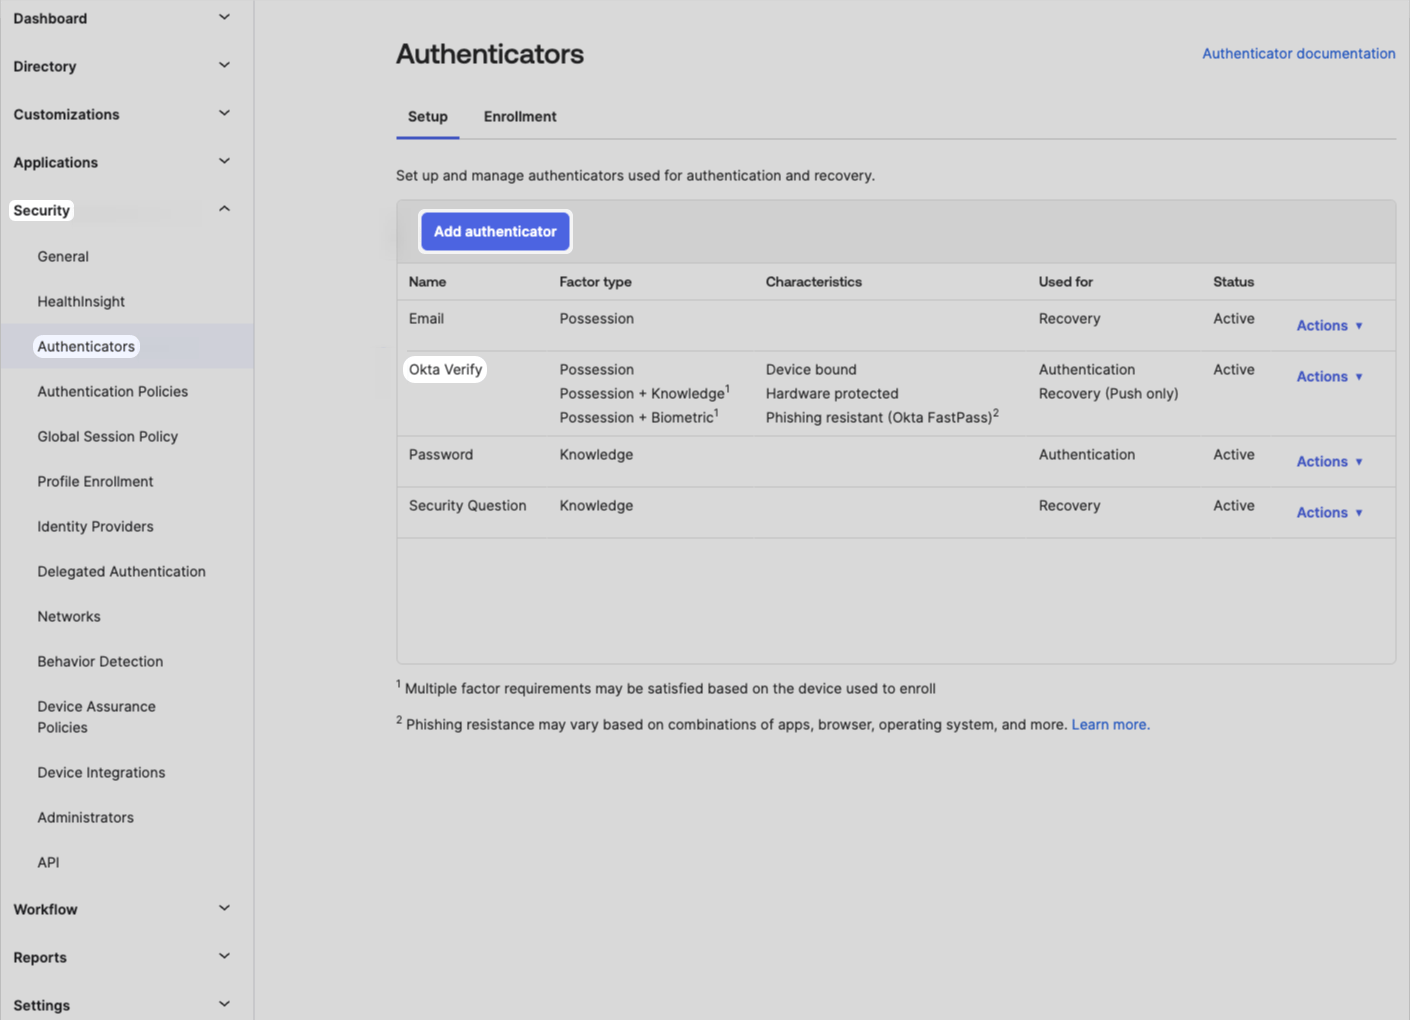Select the Password authenticator name

tap(441, 454)
